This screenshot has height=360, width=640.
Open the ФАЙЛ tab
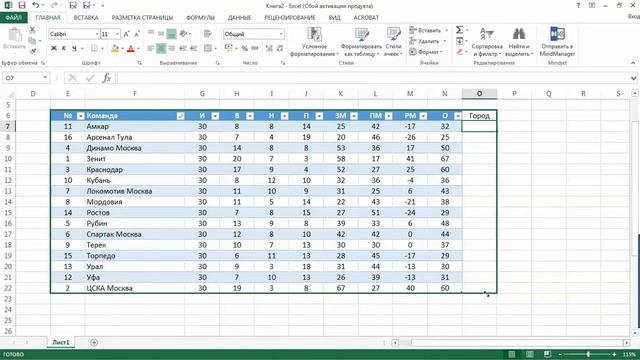coord(13,18)
